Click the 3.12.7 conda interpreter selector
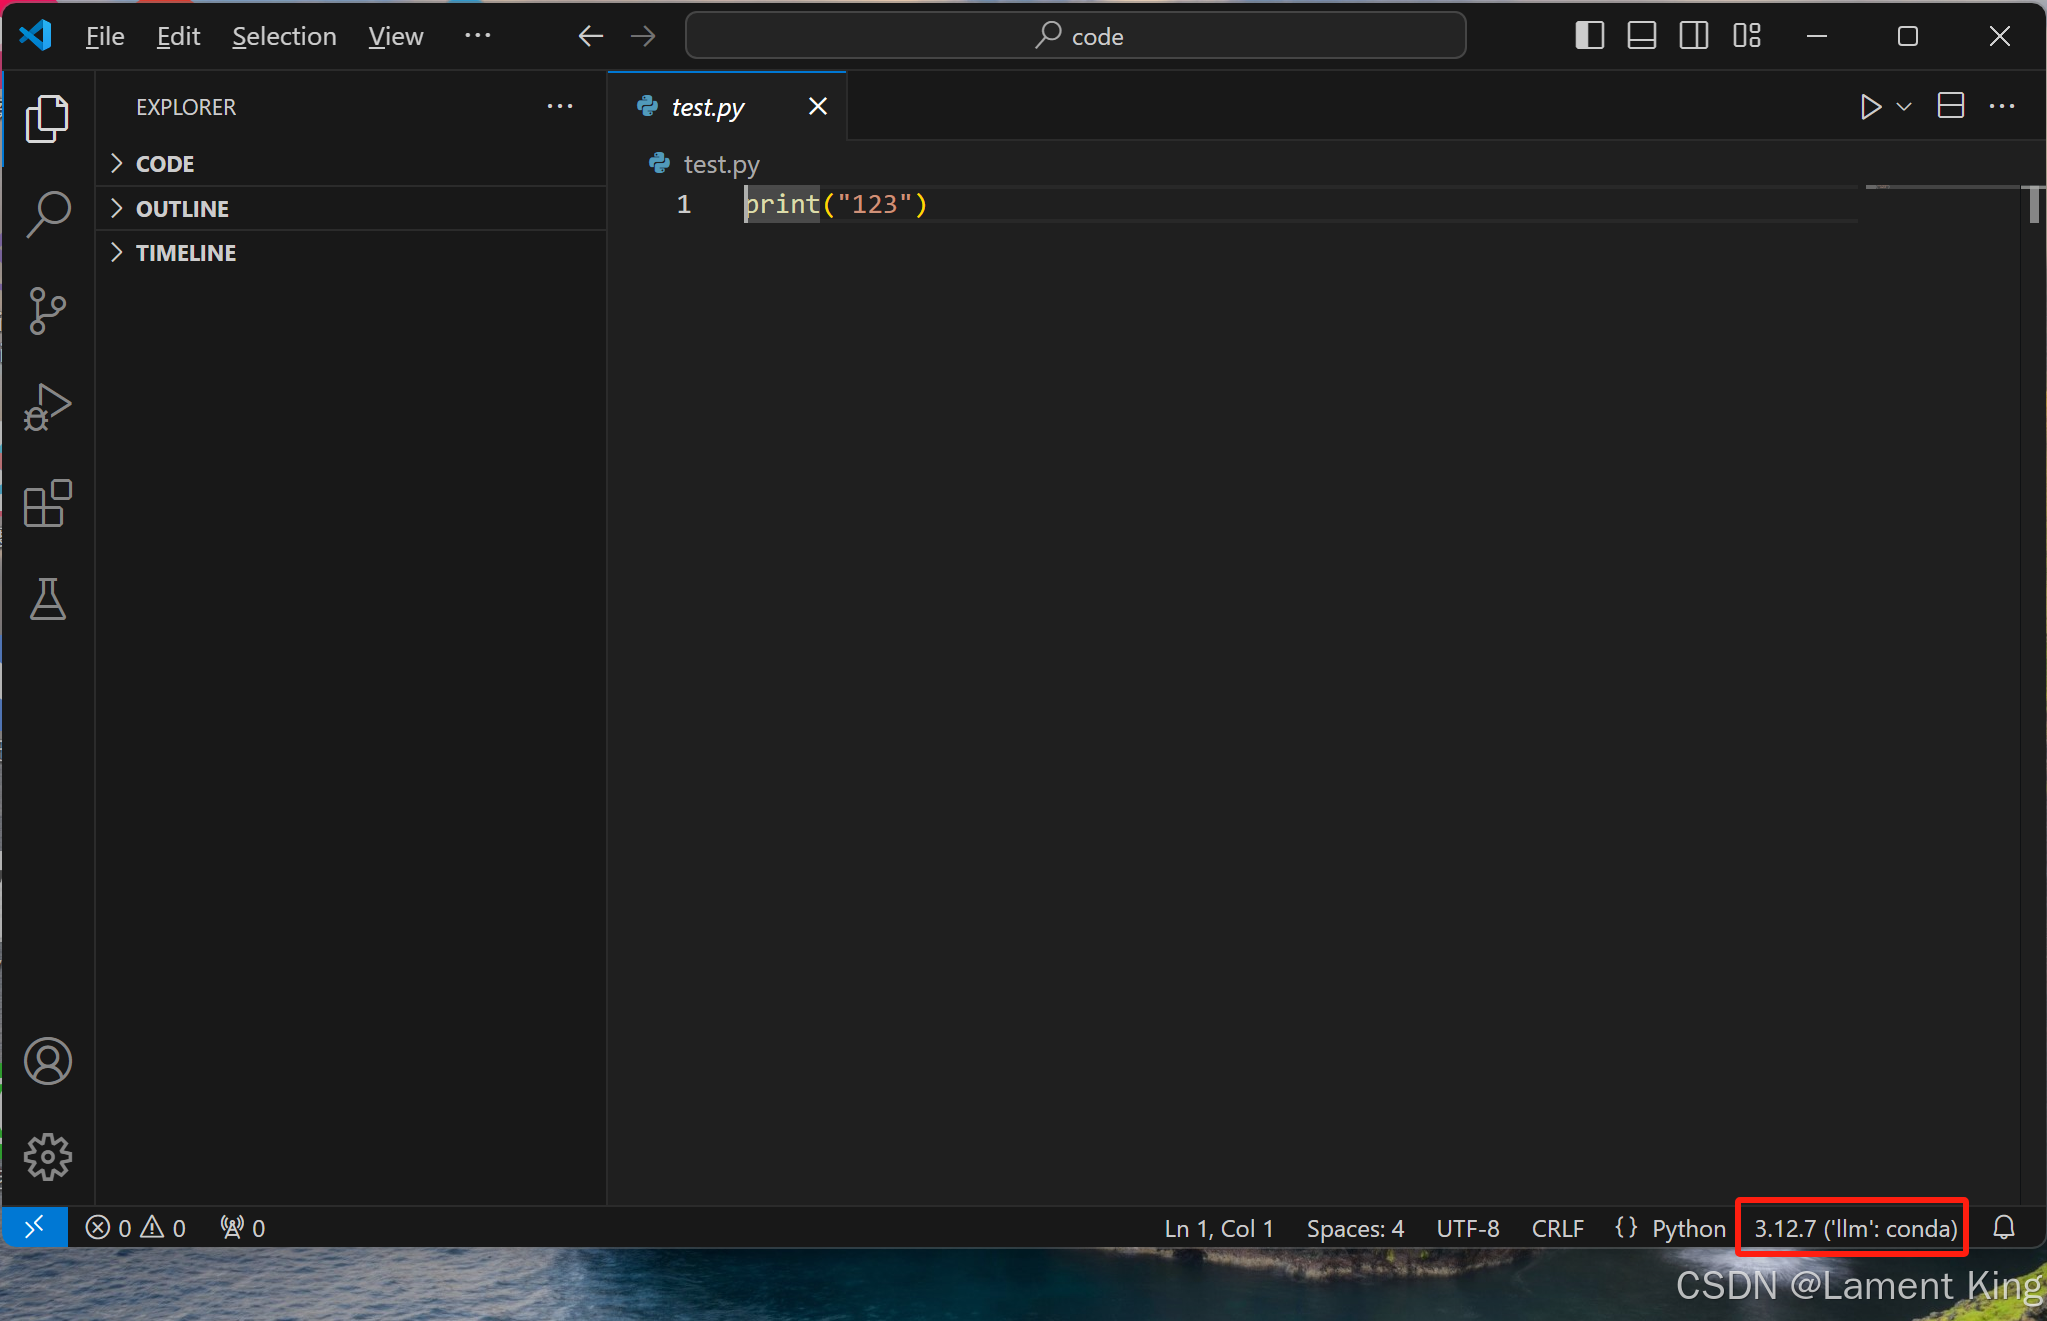The image size is (2047, 1321). tap(1855, 1228)
